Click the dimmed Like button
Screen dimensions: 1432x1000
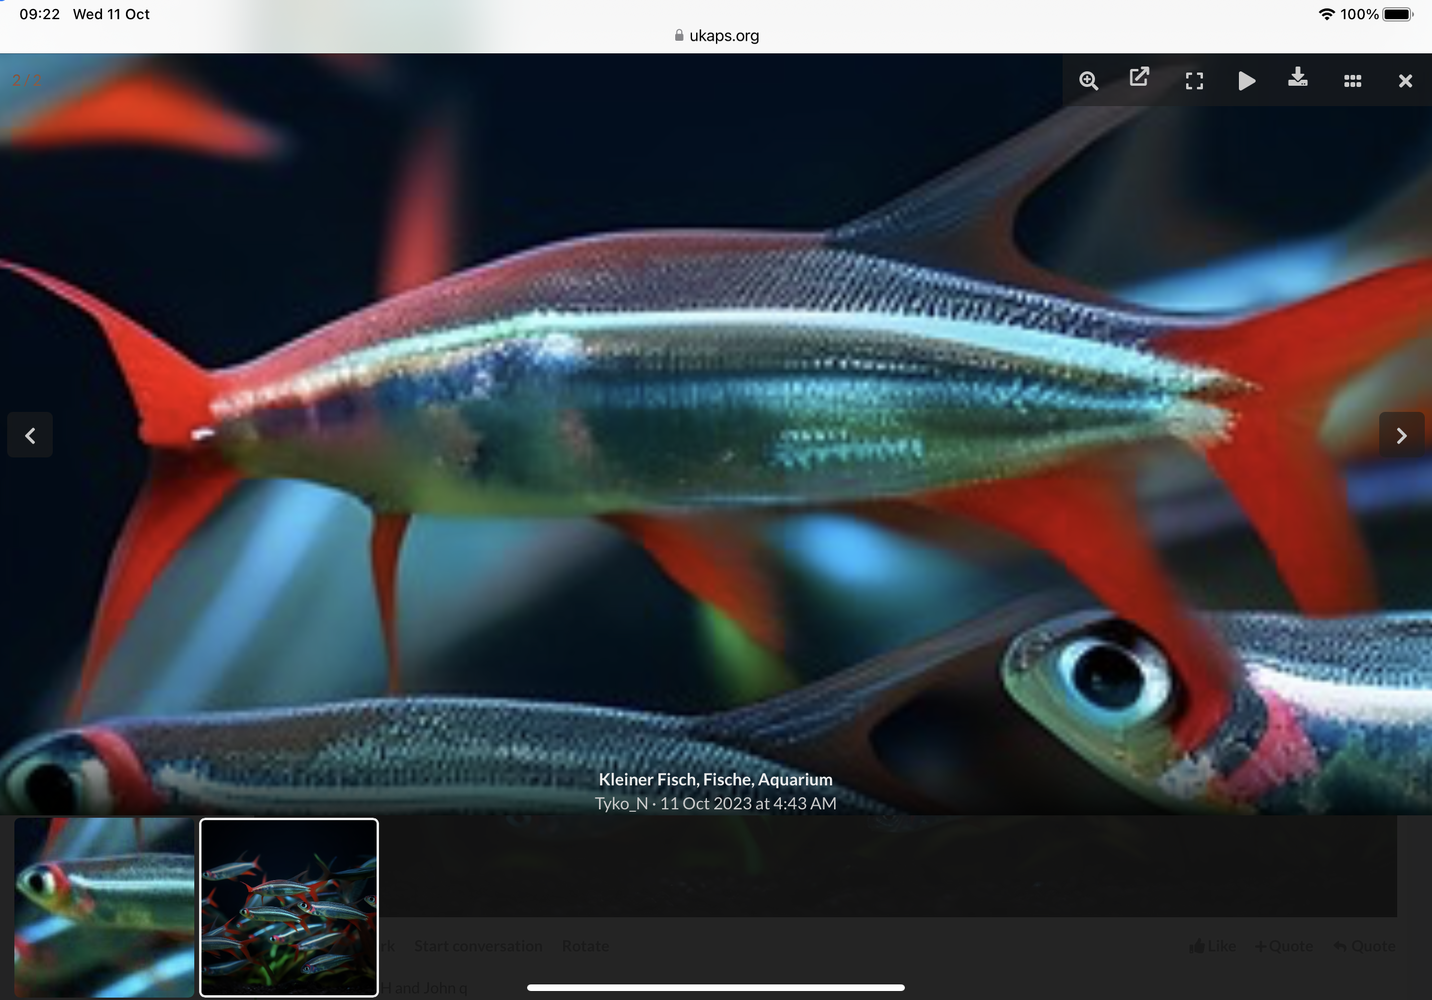tap(1212, 946)
